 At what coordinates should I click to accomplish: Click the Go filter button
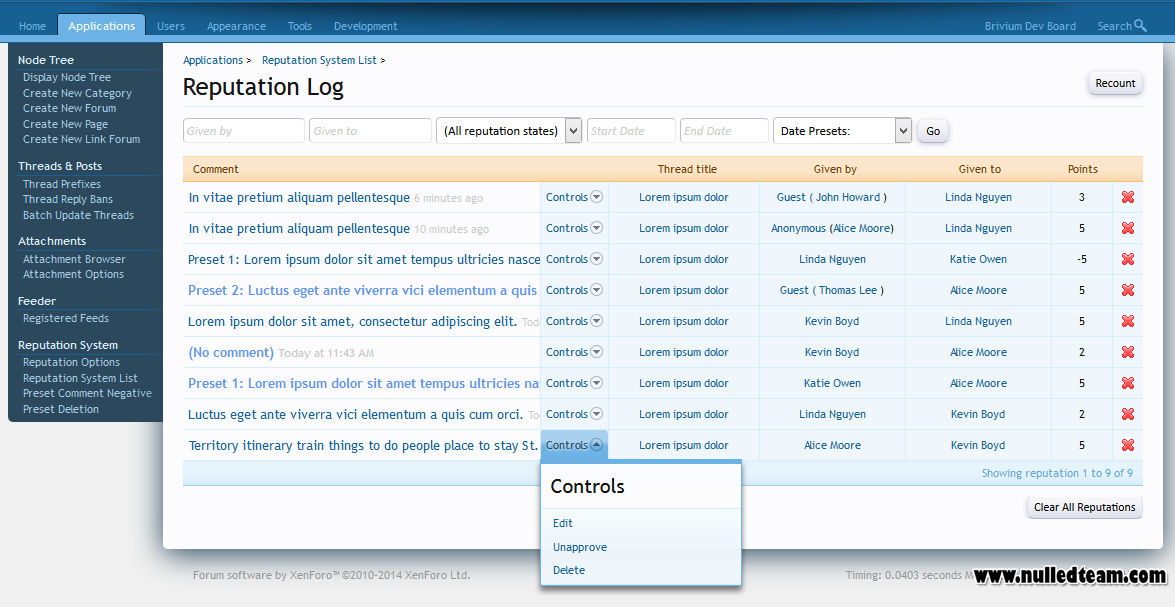(x=933, y=131)
